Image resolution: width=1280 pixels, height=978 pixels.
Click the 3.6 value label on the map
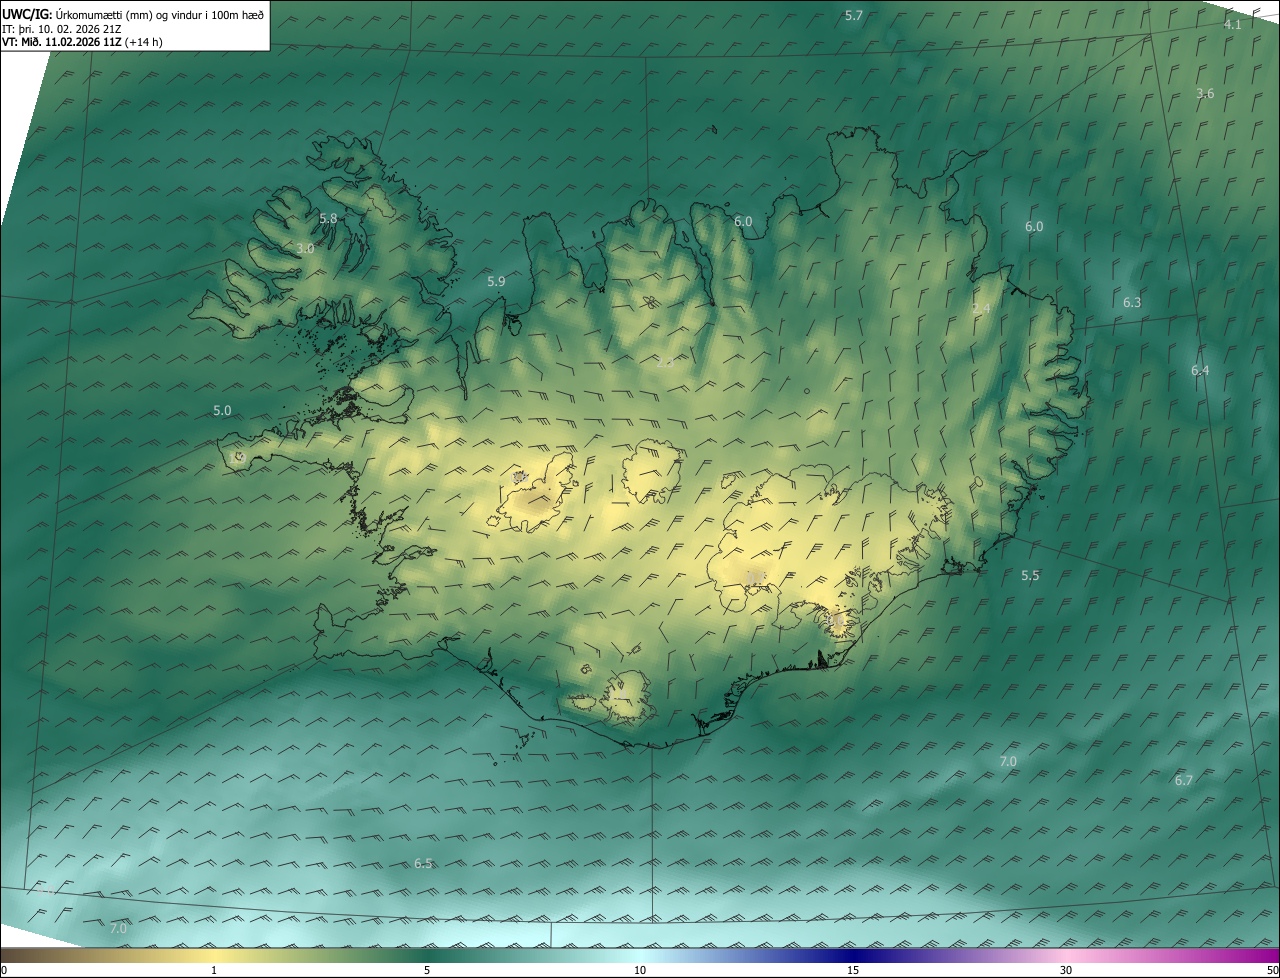point(1205,93)
